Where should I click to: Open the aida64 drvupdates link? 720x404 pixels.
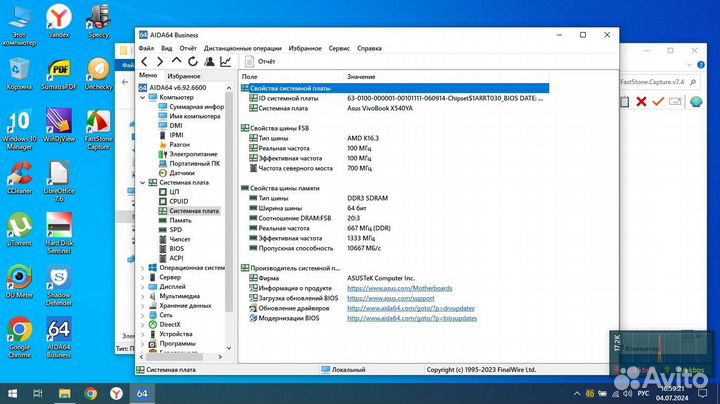(x=411, y=309)
